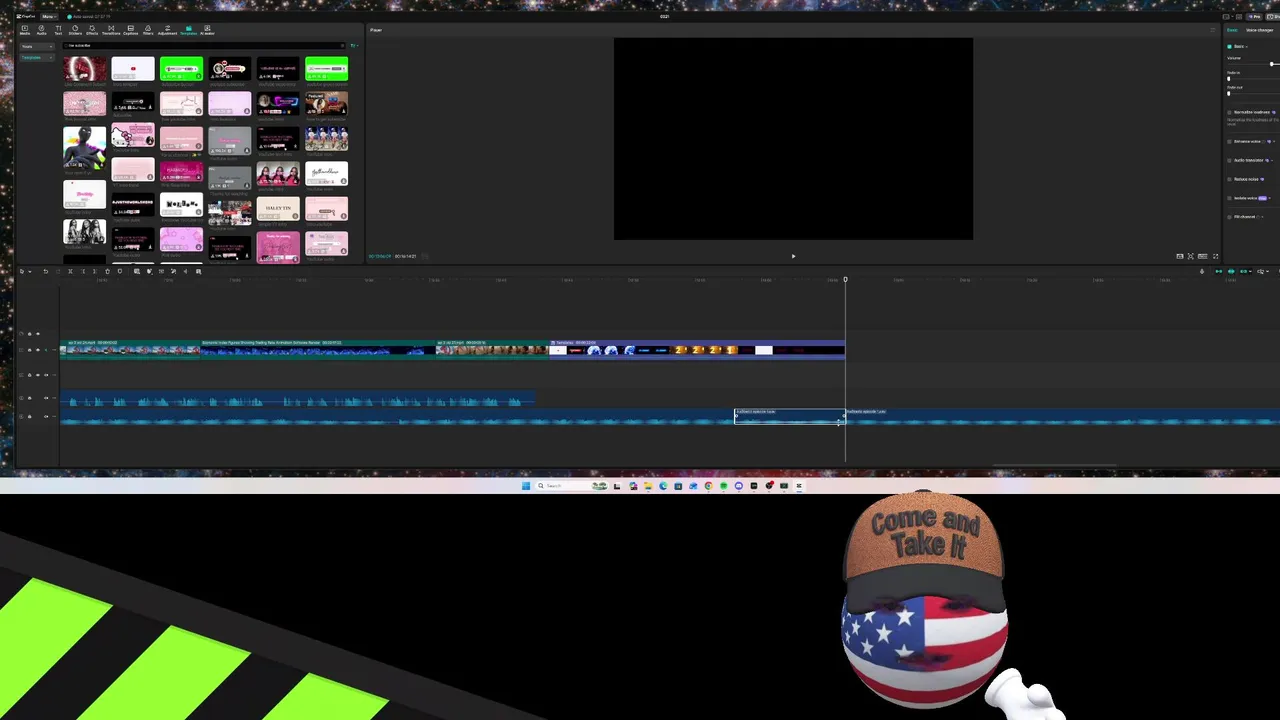Enable the last audio option checkbox

[x=1229, y=217]
